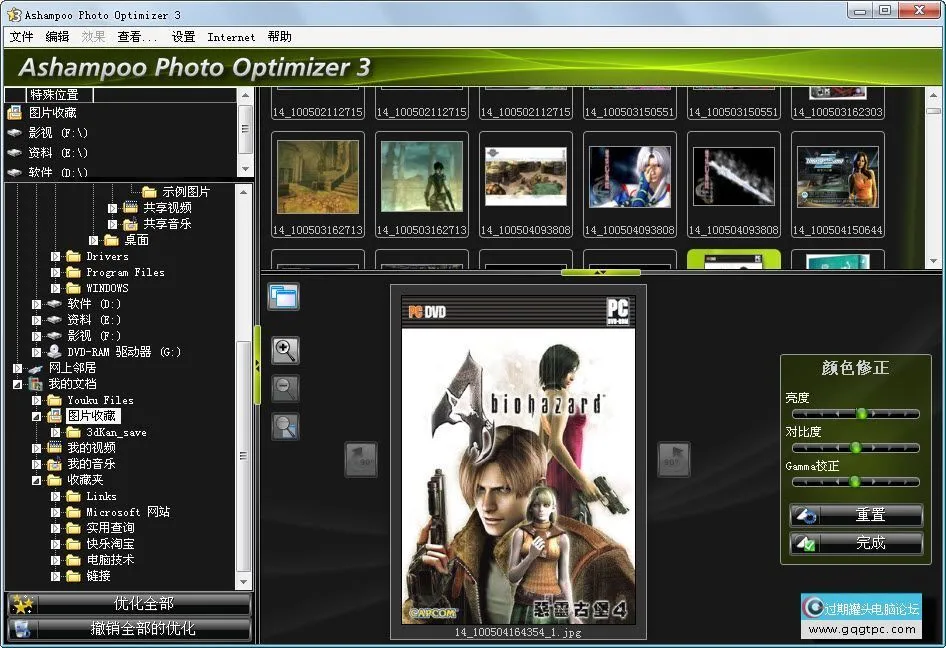Expand the Program Files folder node
The width and height of the screenshot is (946, 648).
click(56, 272)
